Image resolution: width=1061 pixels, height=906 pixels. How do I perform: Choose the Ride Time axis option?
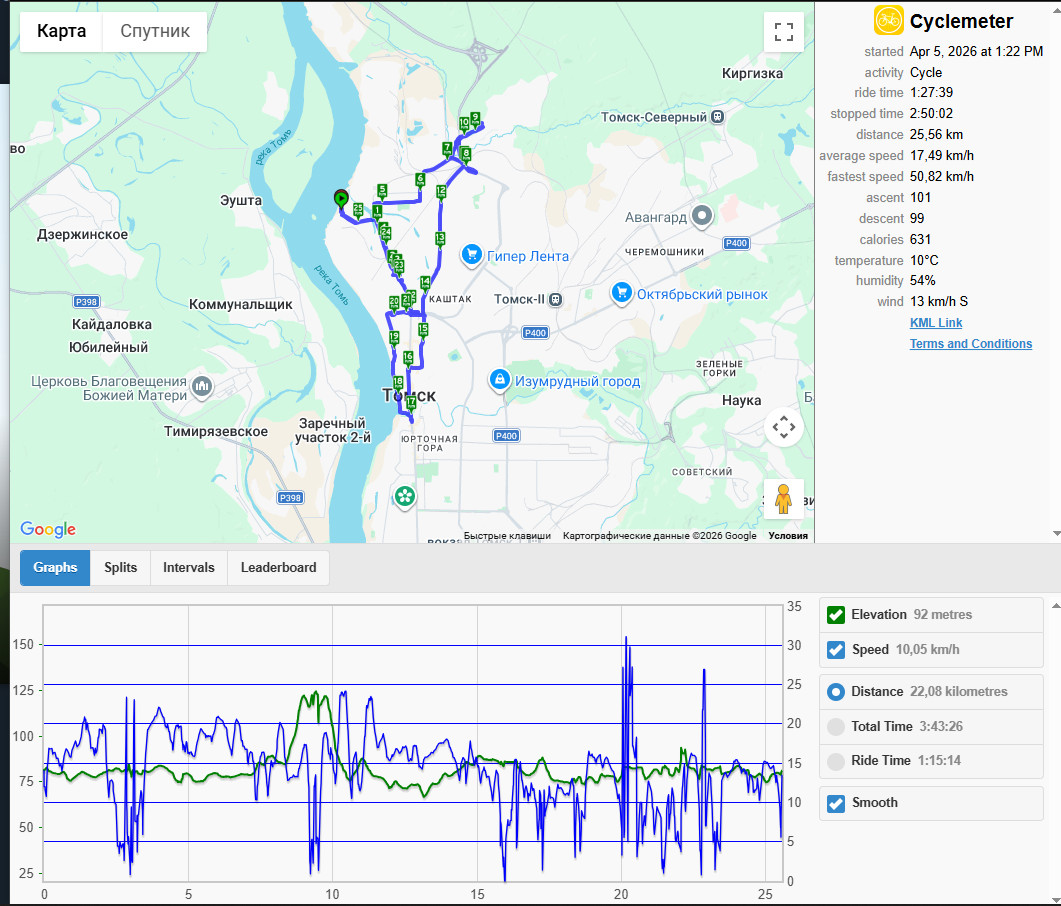836,761
